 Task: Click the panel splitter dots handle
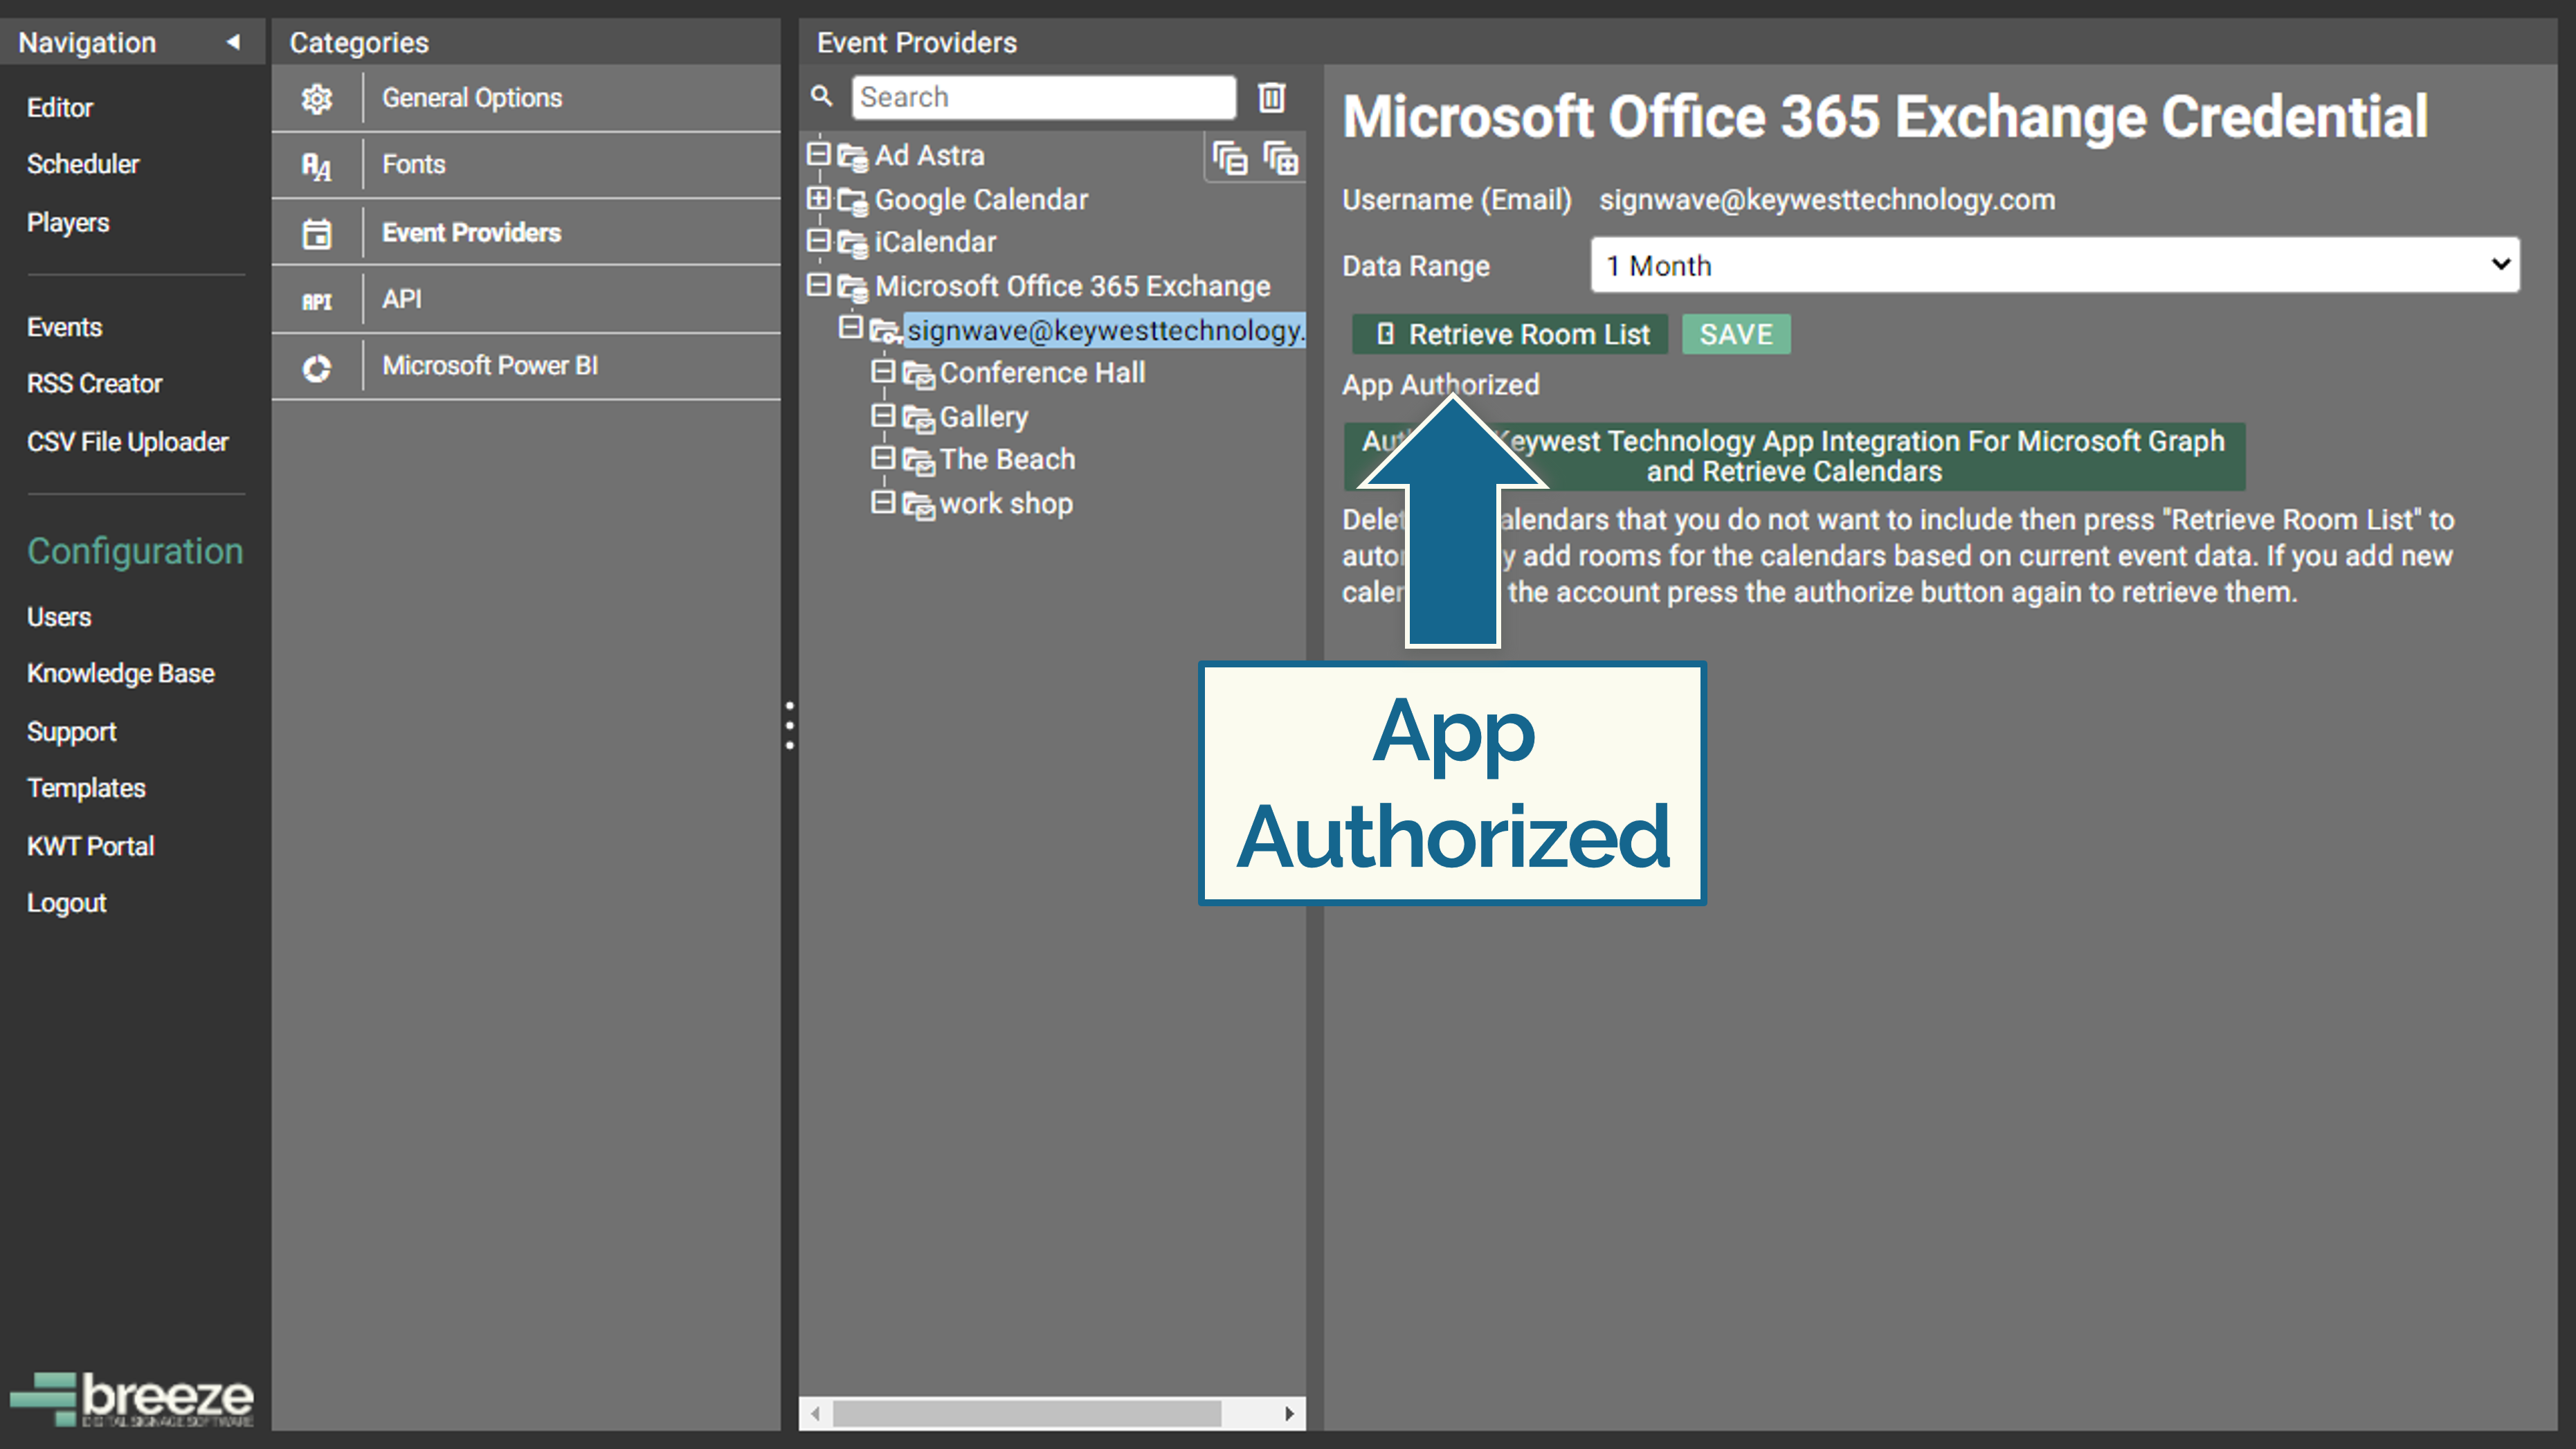(790, 725)
